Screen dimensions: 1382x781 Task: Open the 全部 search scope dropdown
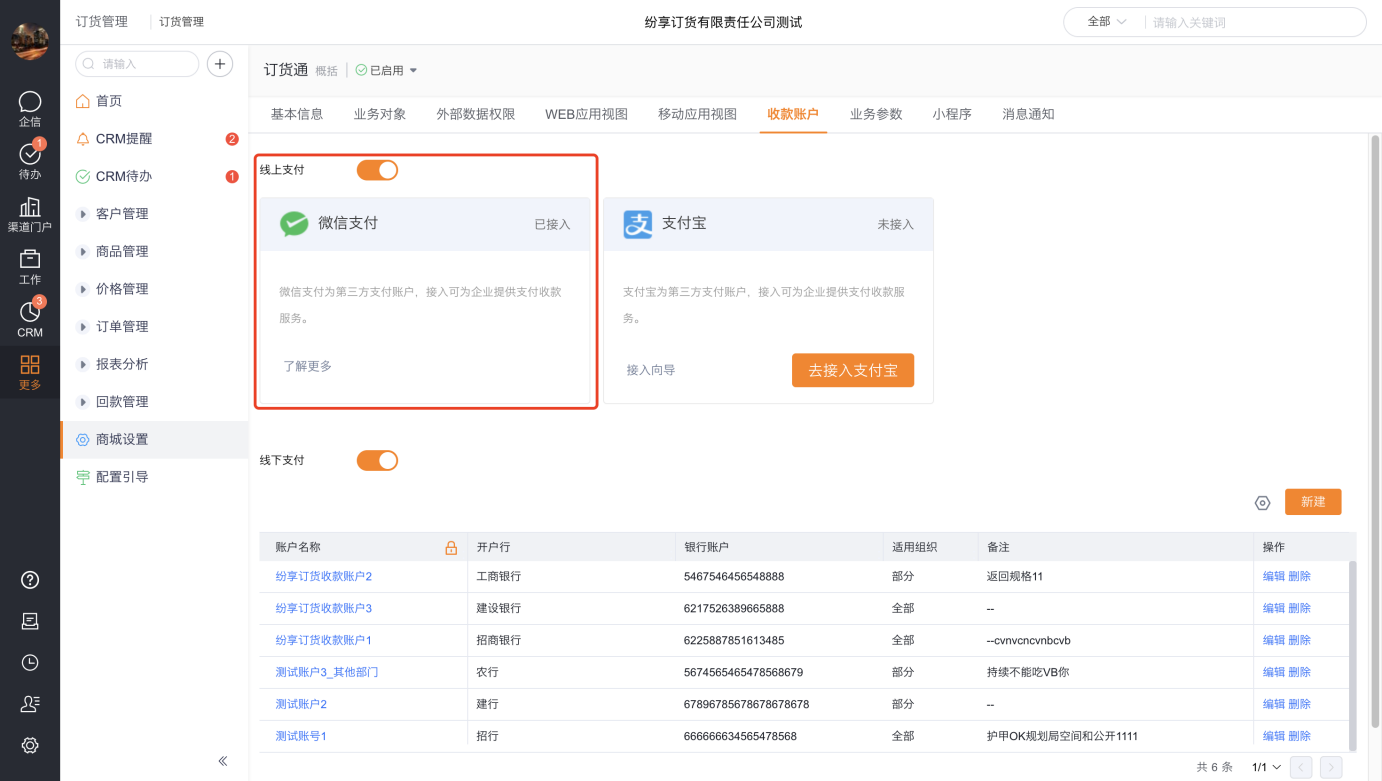[1107, 22]
